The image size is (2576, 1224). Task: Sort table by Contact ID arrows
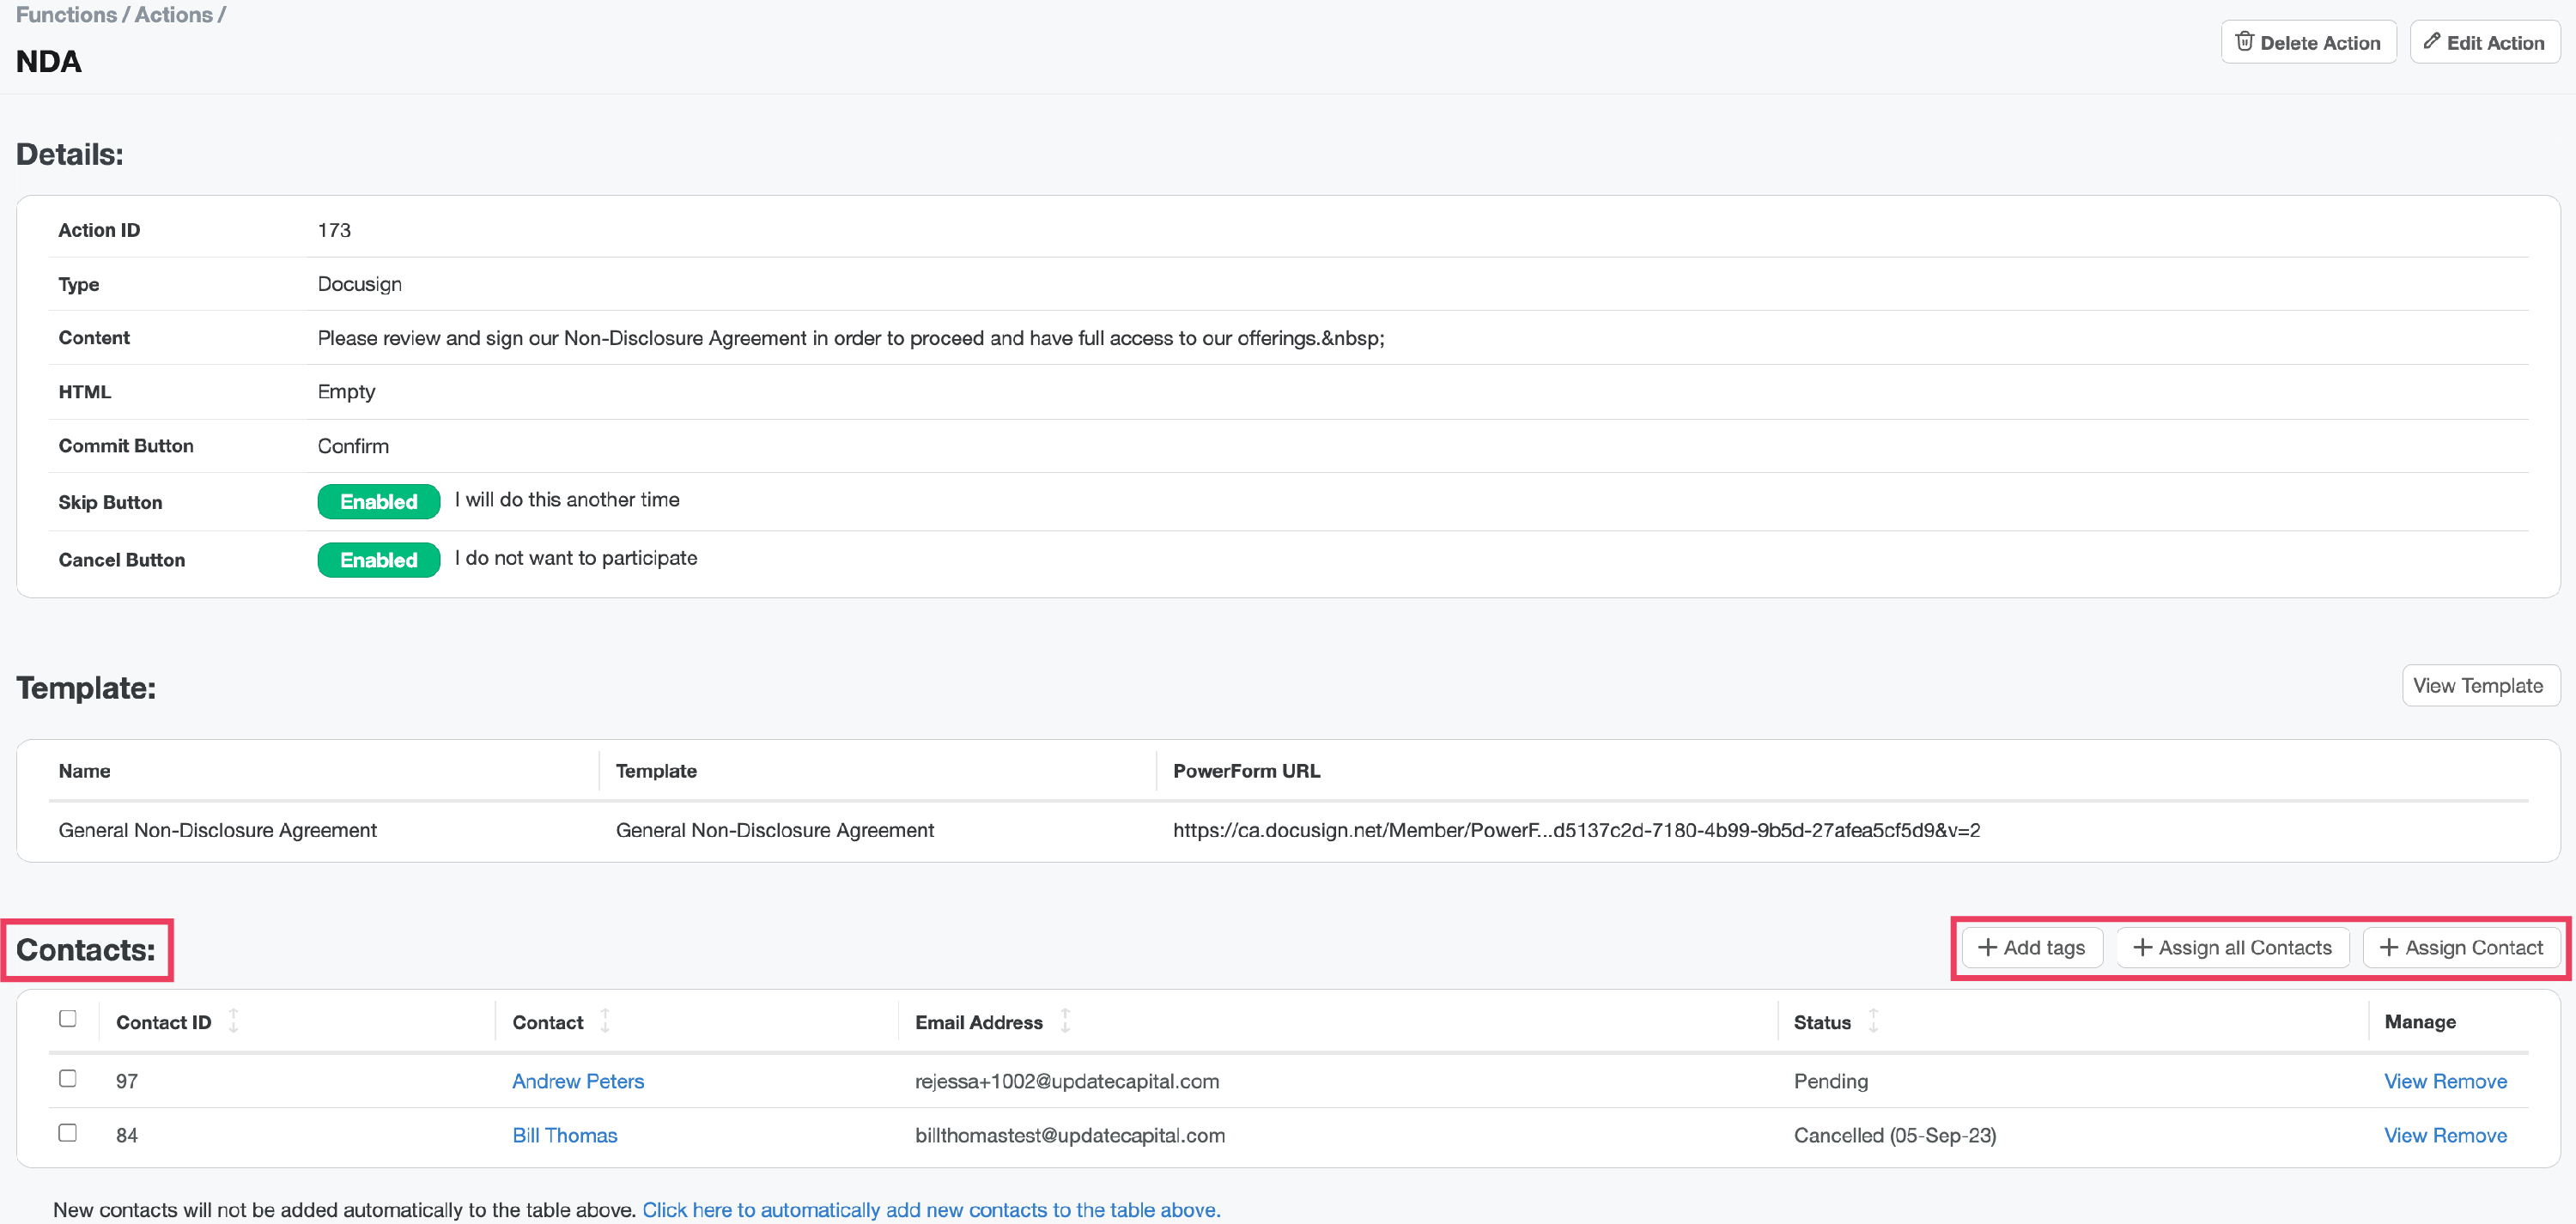[x=233, y=1021]
